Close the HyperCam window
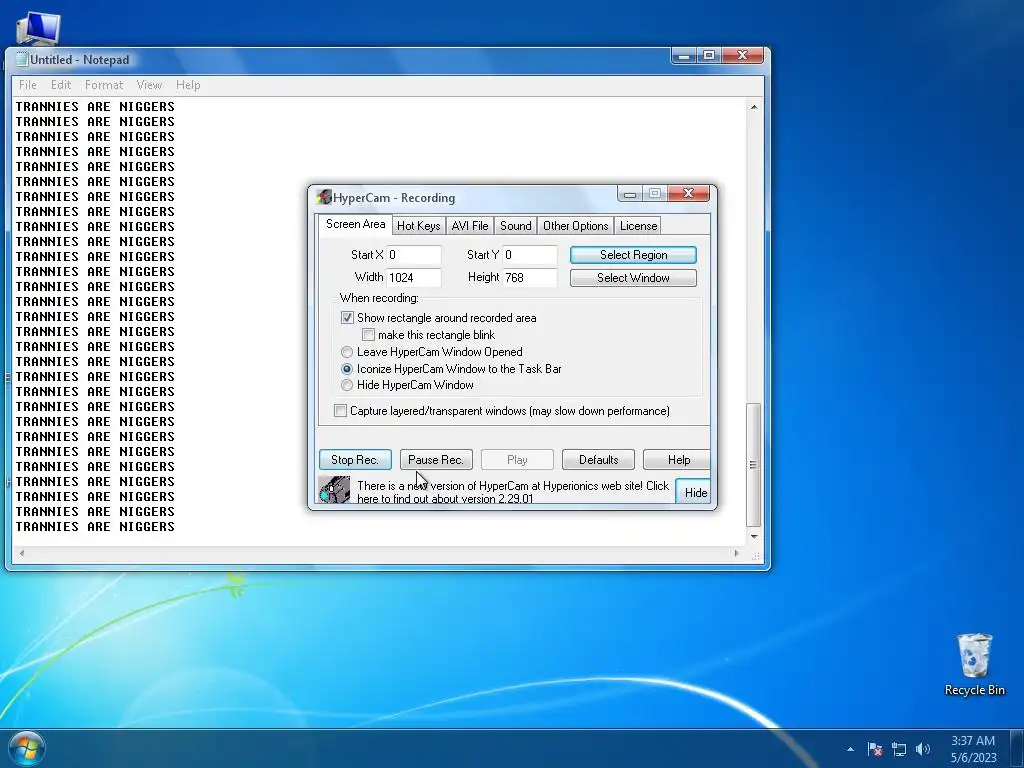Screen dimensions: 1024x768 [688, 193]
